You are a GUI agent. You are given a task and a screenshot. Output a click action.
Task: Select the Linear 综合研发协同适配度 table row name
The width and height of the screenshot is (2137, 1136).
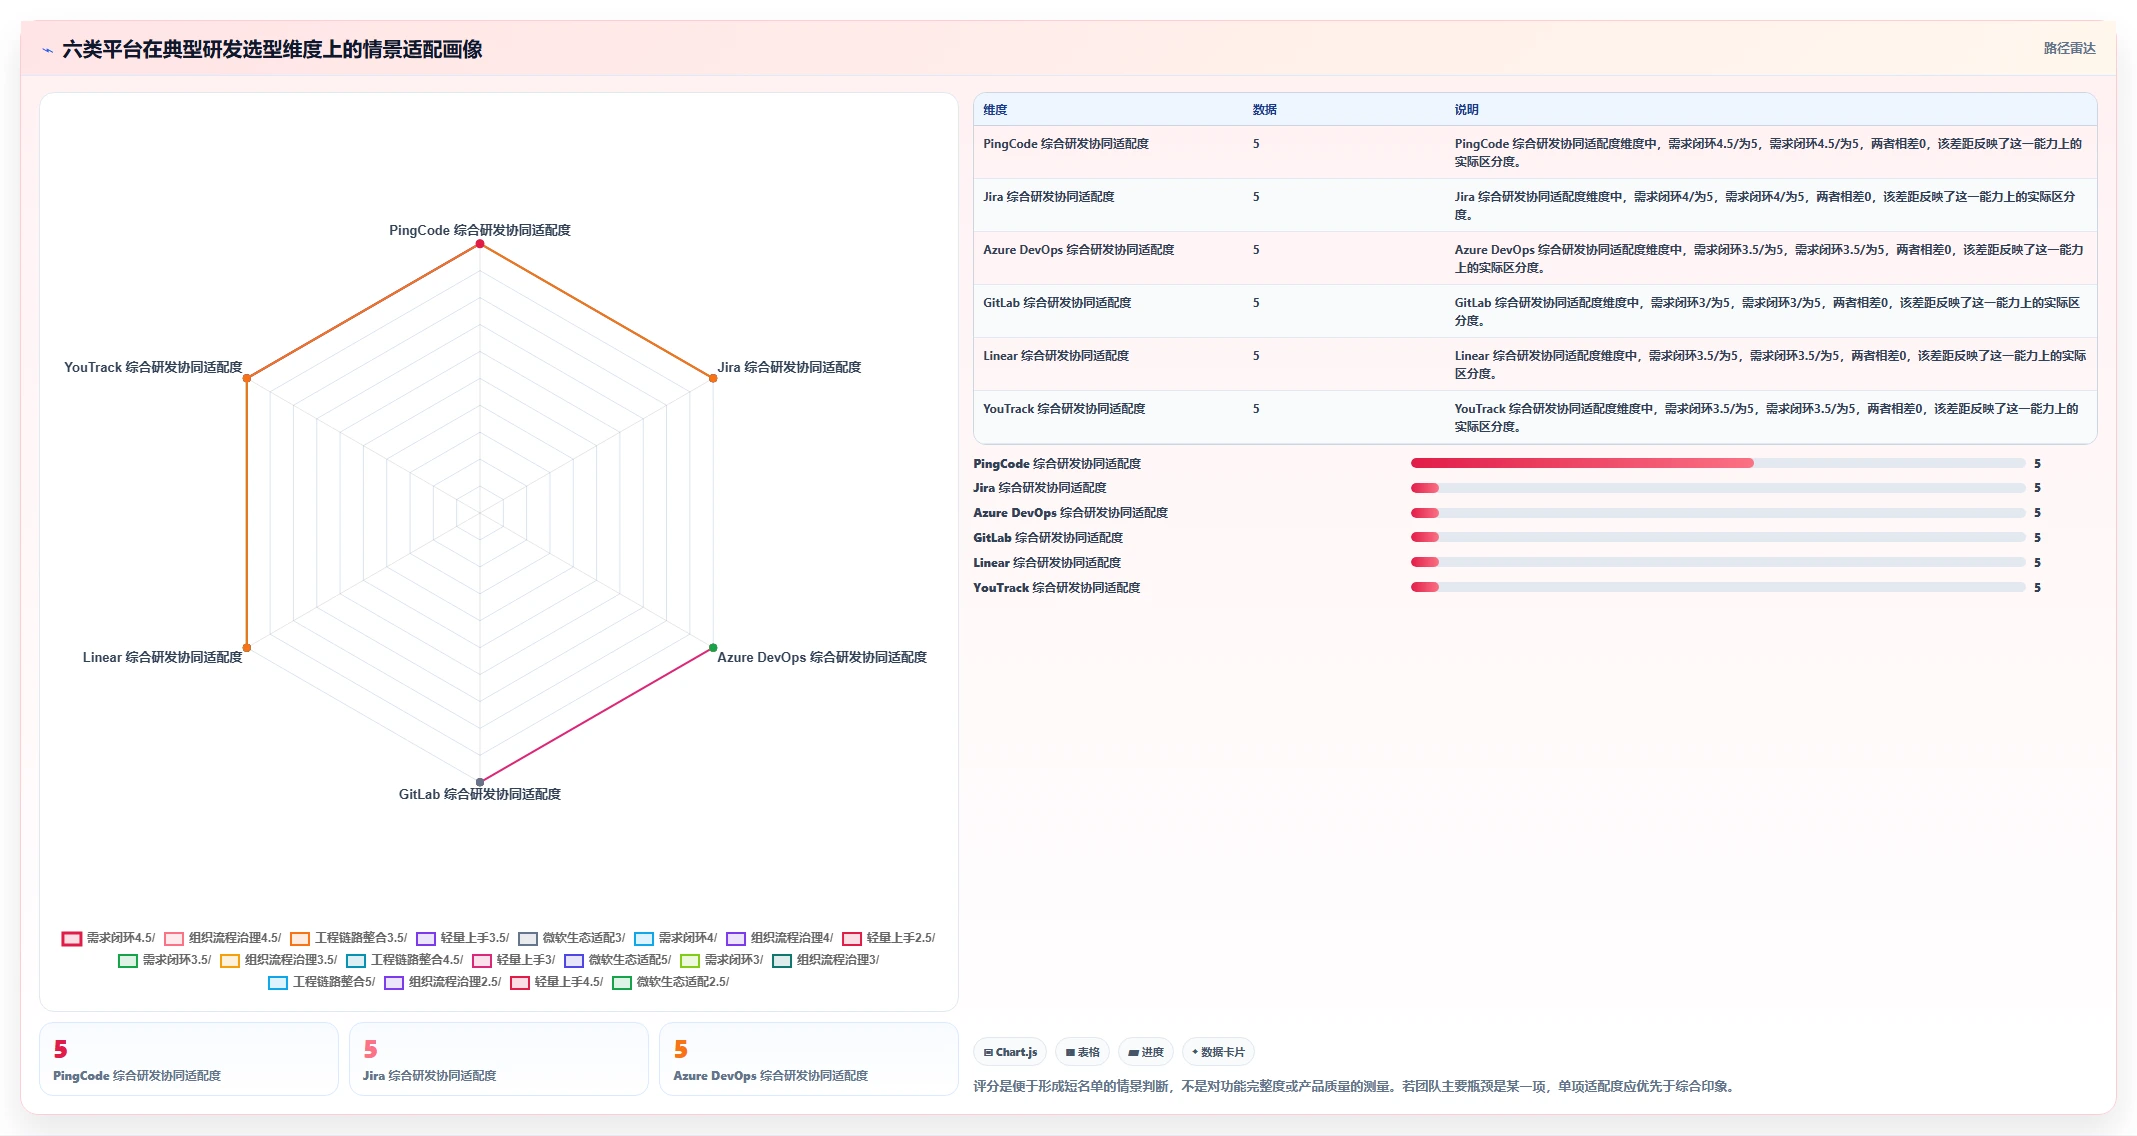1056,356
